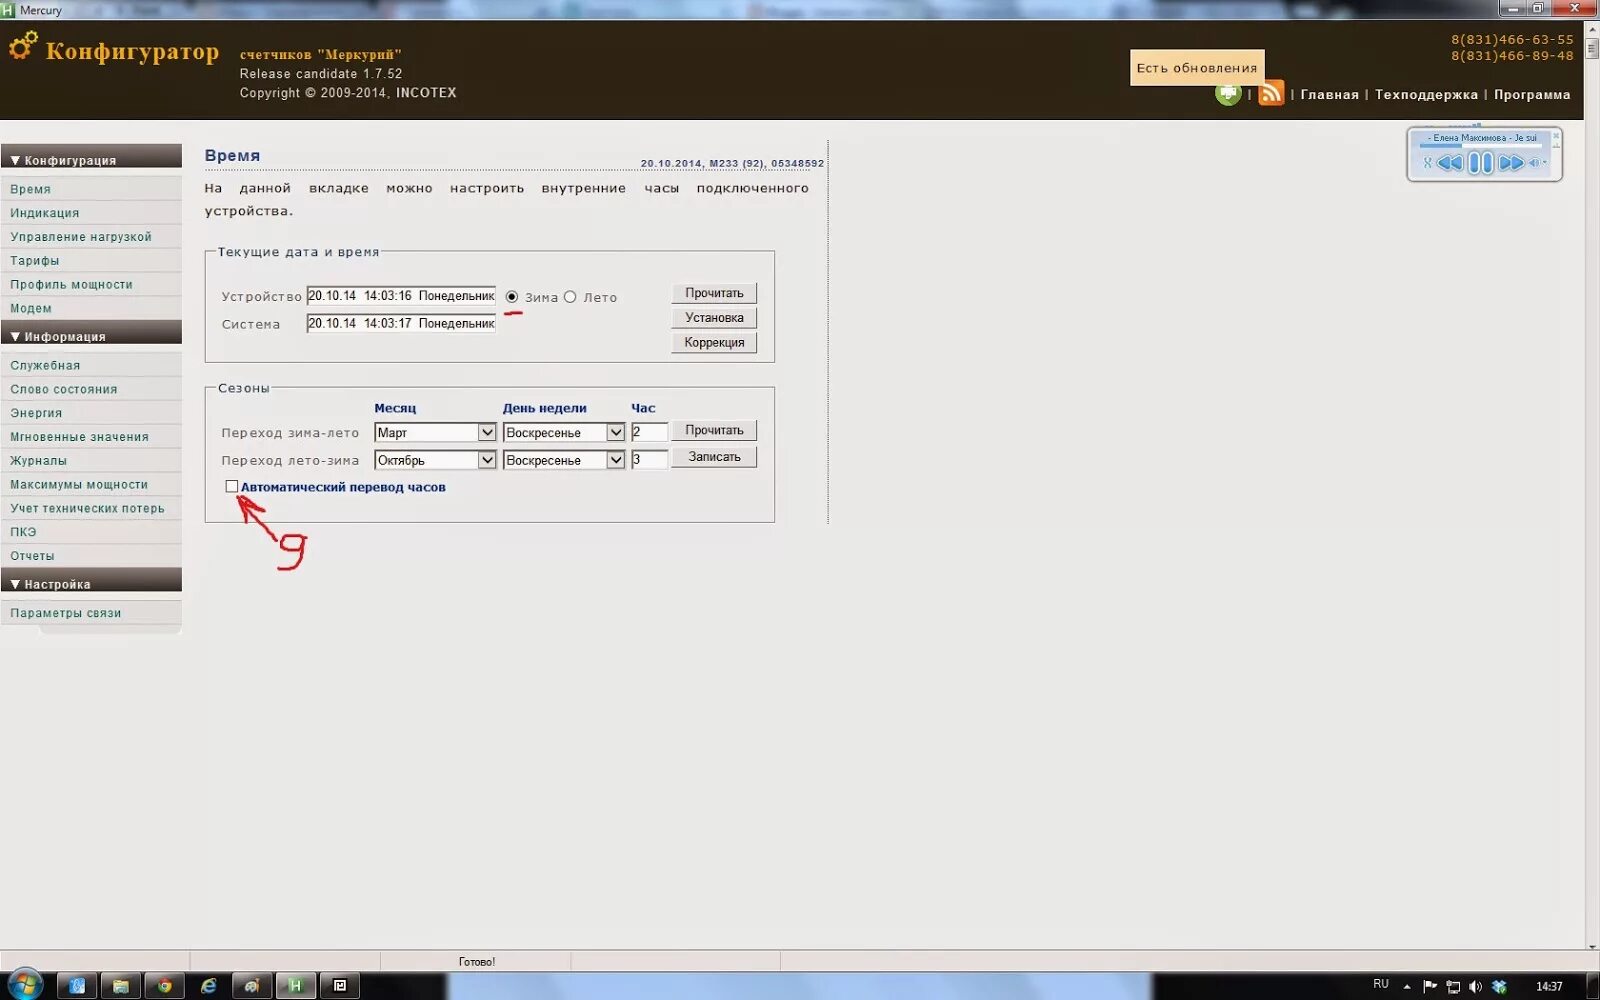Click the green printer icon in header
The width and height of the screenshot is (1600, 1000).
coord(1228,94)
